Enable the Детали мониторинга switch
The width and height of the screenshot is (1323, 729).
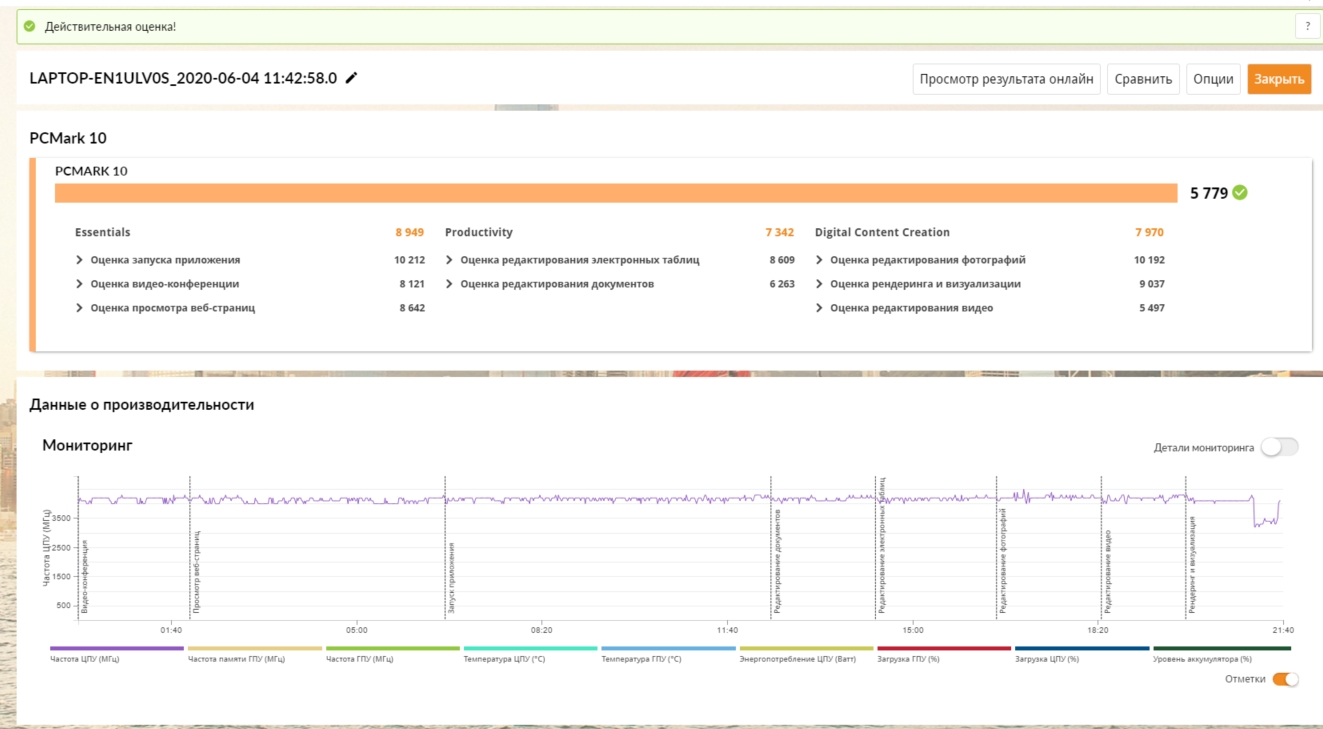coord(1279,447)
